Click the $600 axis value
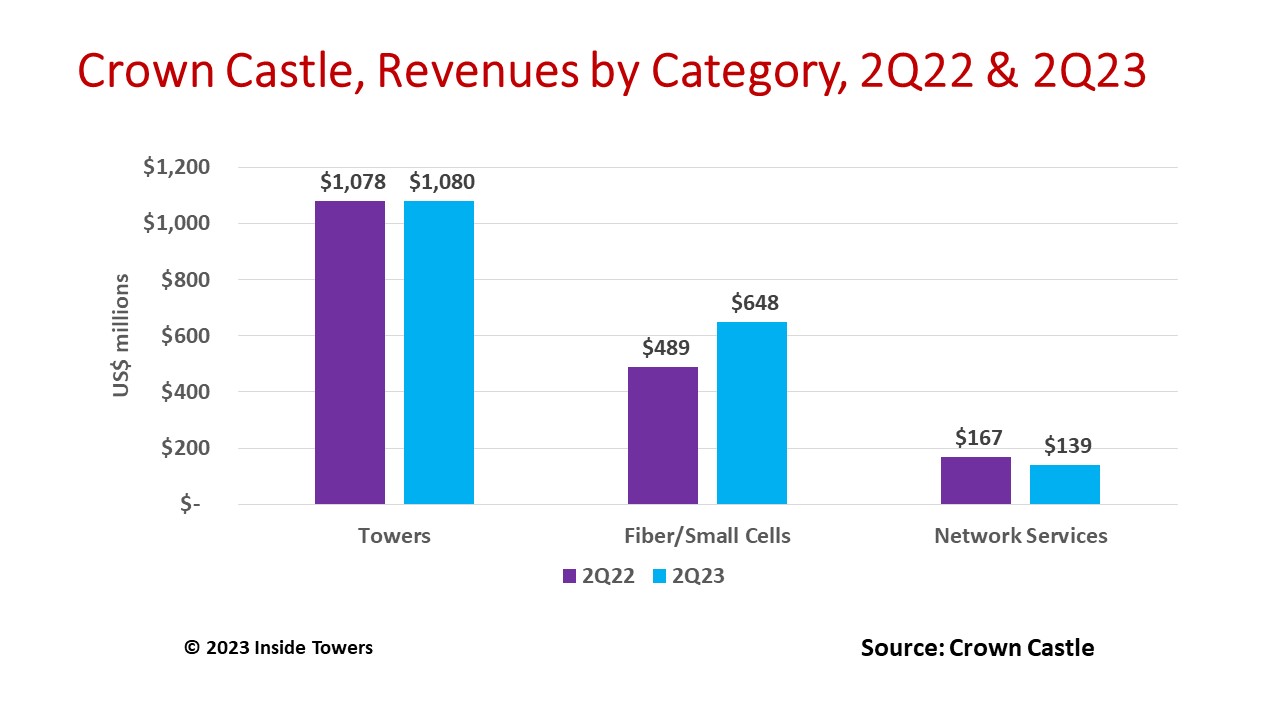This screenshot has width=1280, height=720. pos(185,336)
